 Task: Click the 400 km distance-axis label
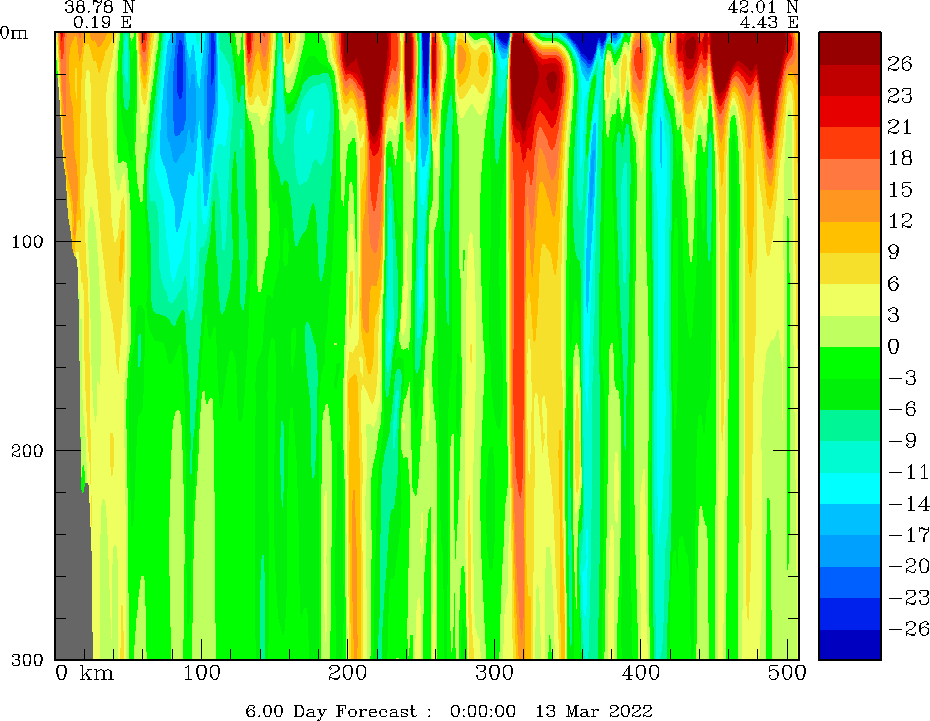point(641,674)
